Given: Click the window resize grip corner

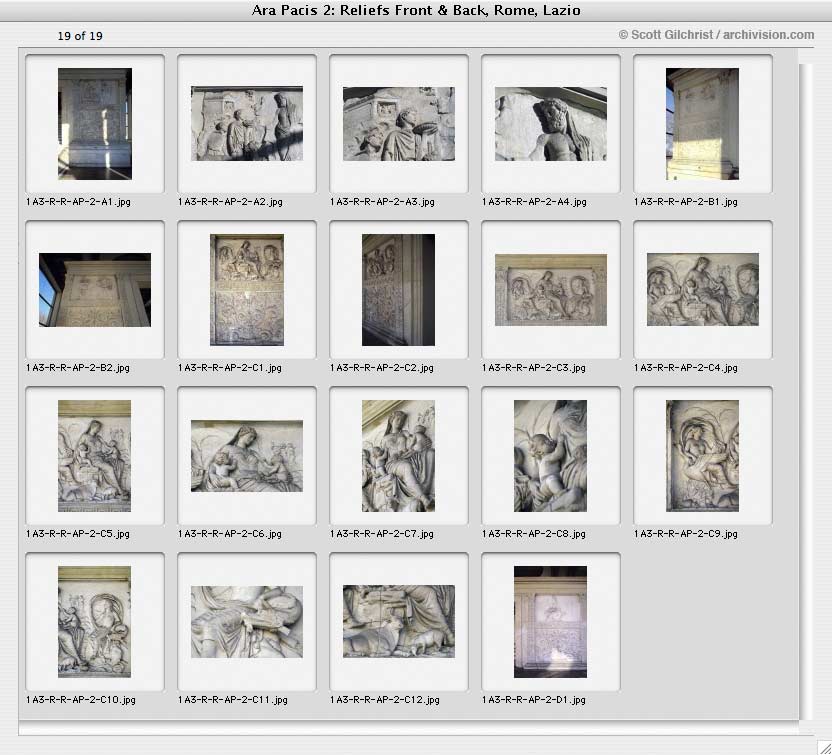Looking at the screenshot, I should coord(824,747).
